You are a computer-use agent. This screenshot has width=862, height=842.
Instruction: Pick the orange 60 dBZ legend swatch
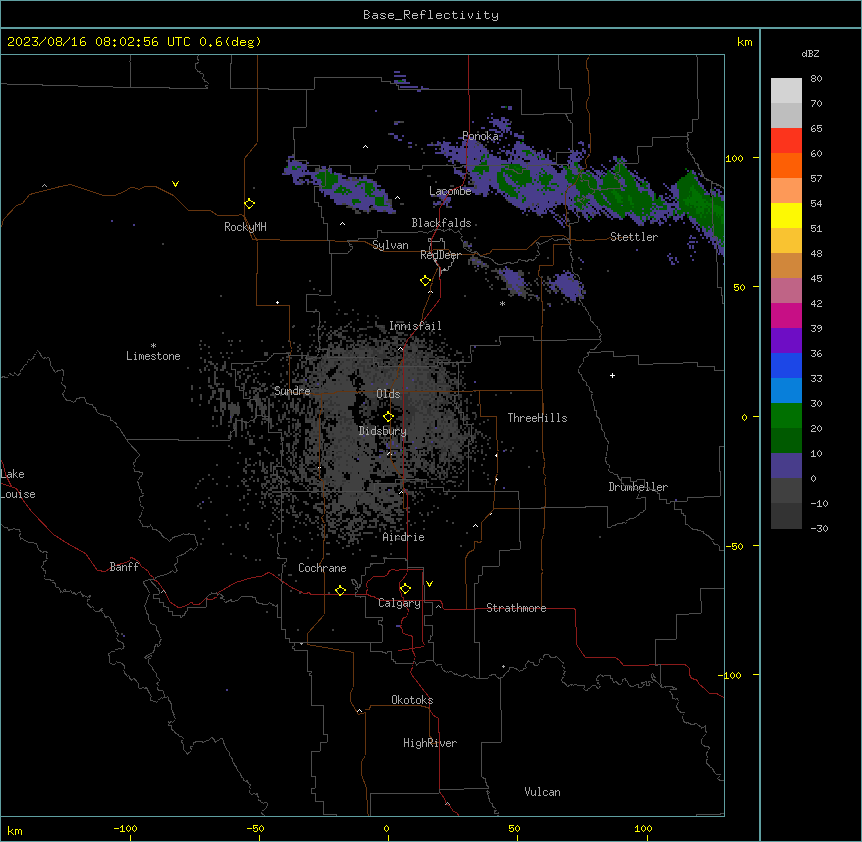click(x=786, y=165)
